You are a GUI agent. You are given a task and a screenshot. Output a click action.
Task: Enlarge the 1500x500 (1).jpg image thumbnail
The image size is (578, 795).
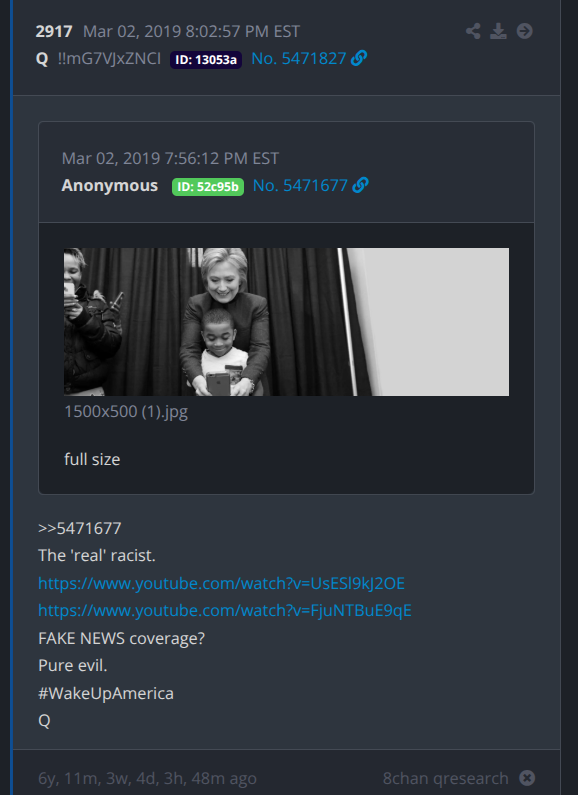(x=286, y=322)
